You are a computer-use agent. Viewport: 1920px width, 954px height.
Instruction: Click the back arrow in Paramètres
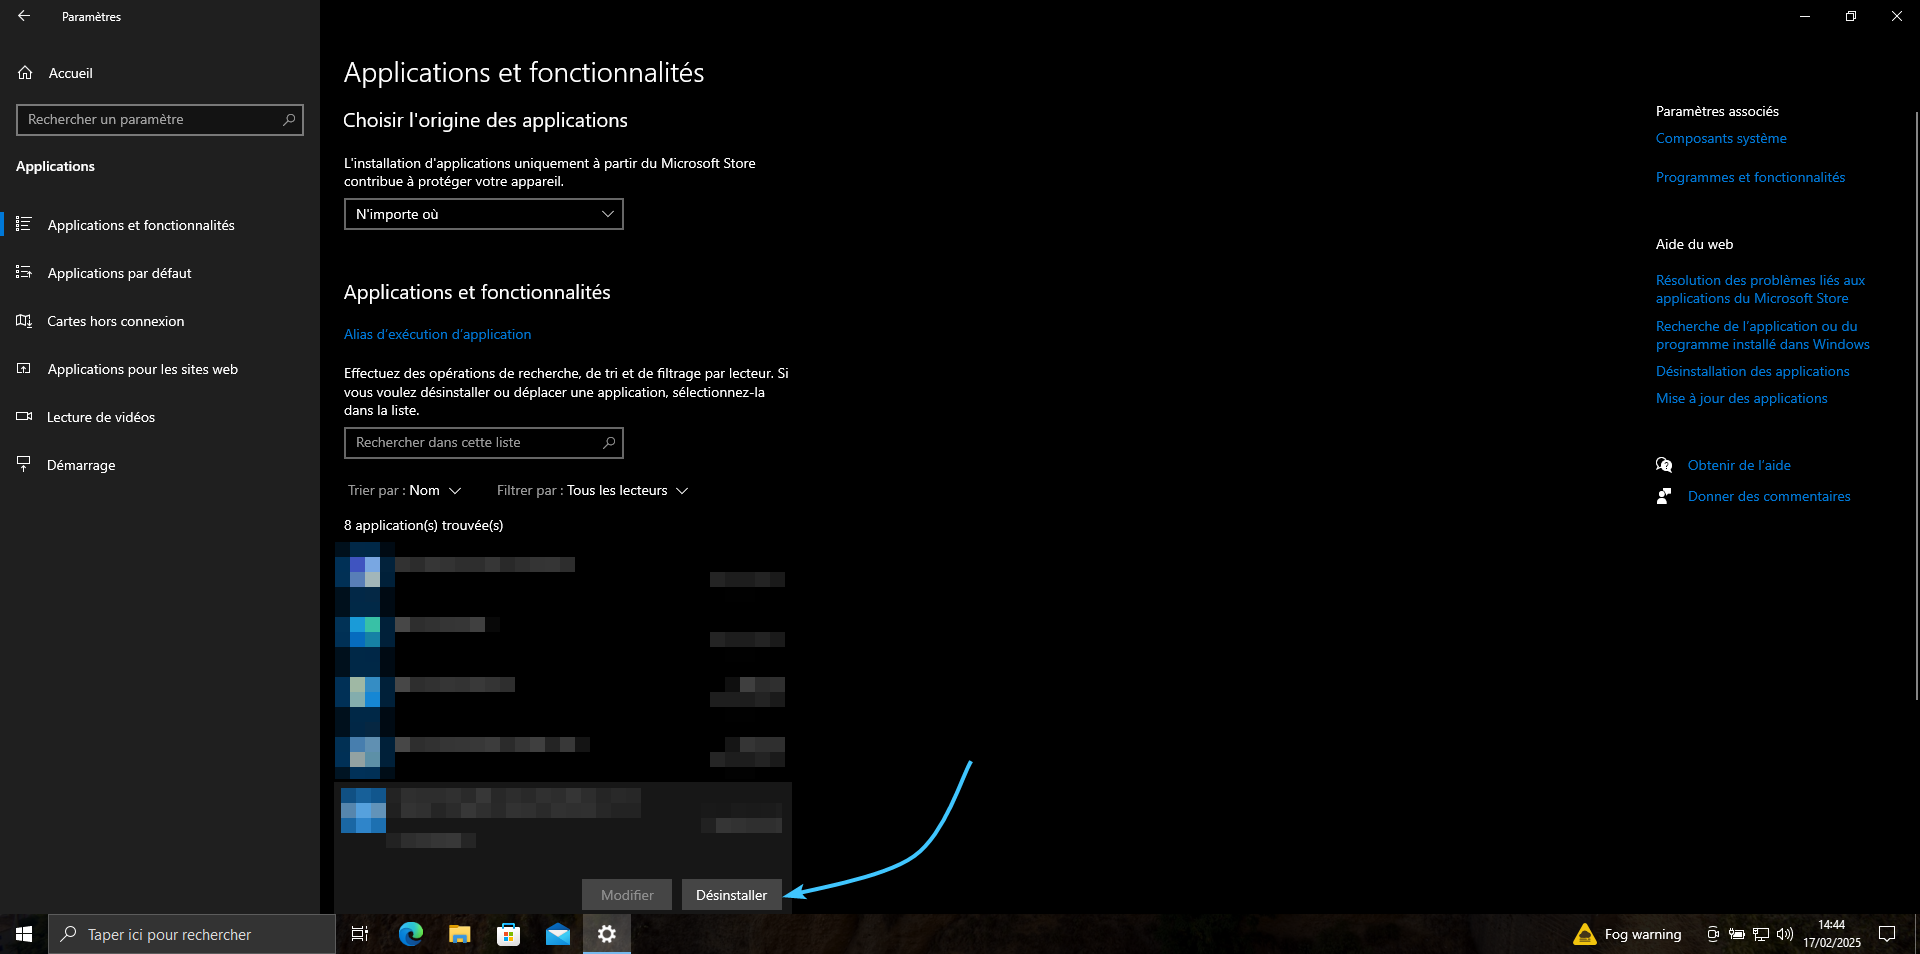click(24, 16)
